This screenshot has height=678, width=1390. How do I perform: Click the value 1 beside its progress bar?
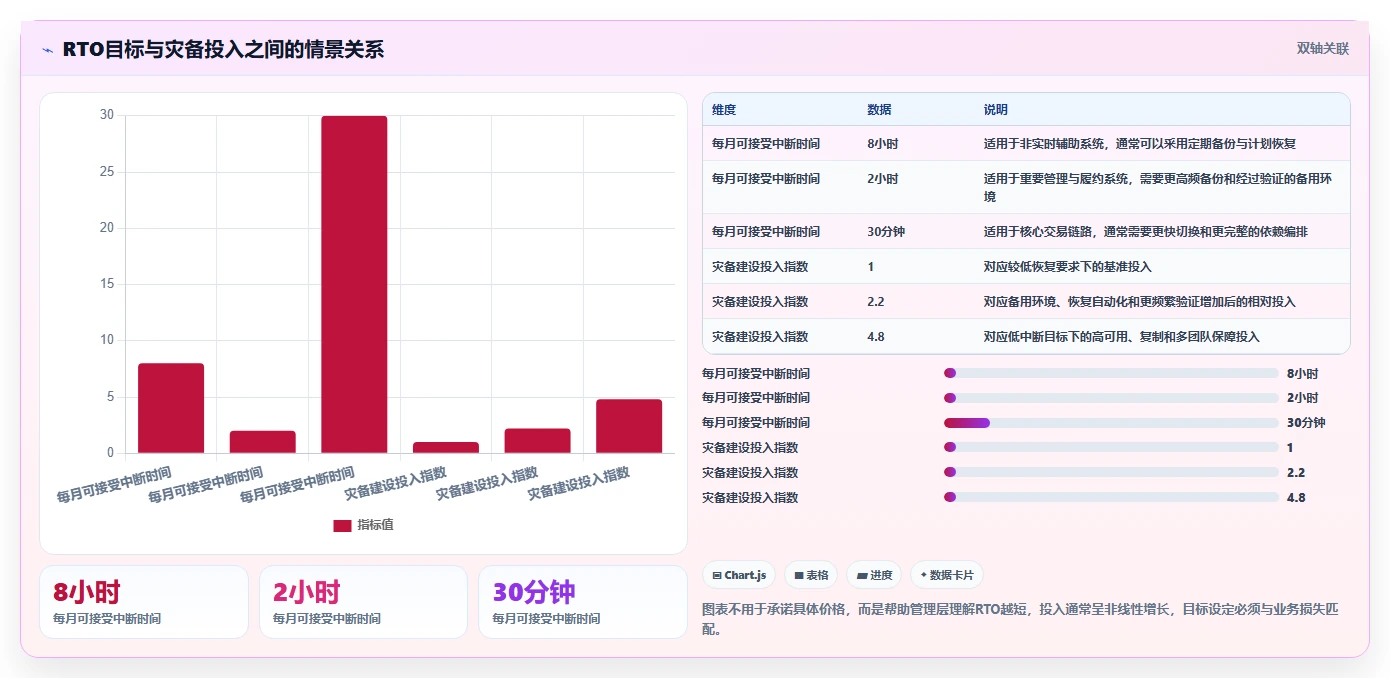pos(1290,448)
